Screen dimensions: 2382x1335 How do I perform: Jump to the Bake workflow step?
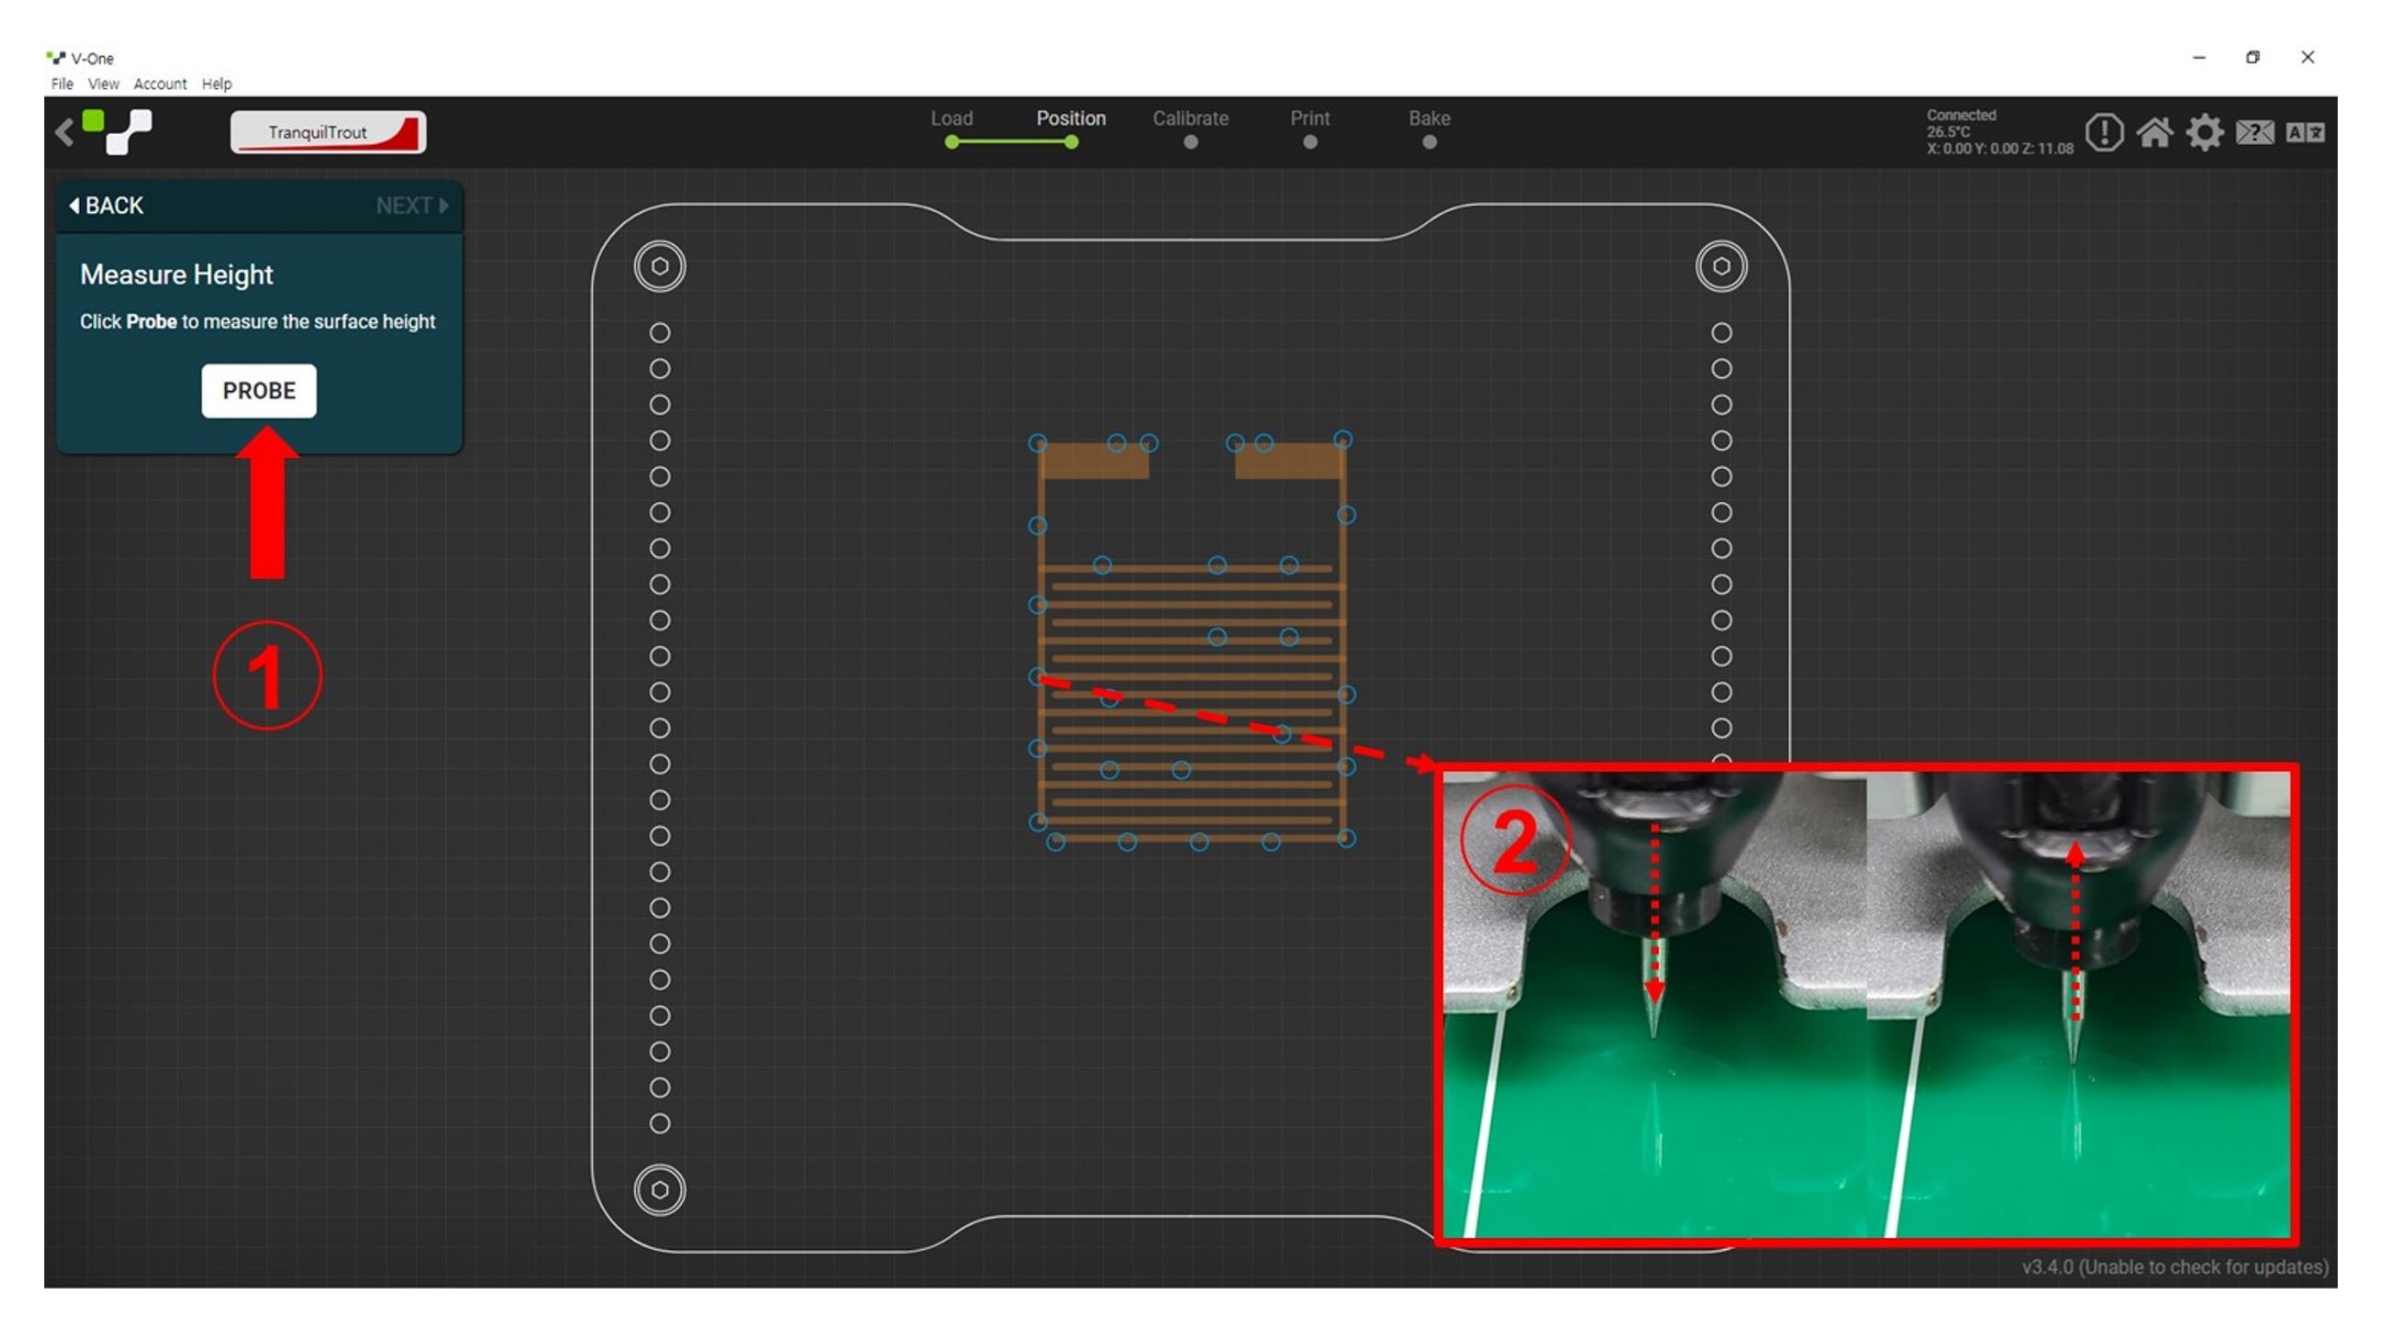point(1429,119)
